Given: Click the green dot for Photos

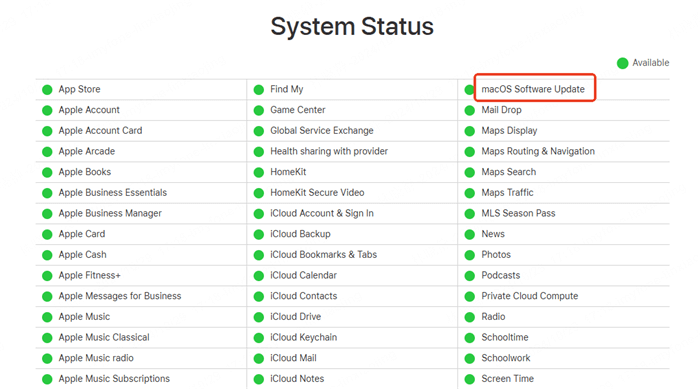Looking at the screenshot, I should coord(470,255).
